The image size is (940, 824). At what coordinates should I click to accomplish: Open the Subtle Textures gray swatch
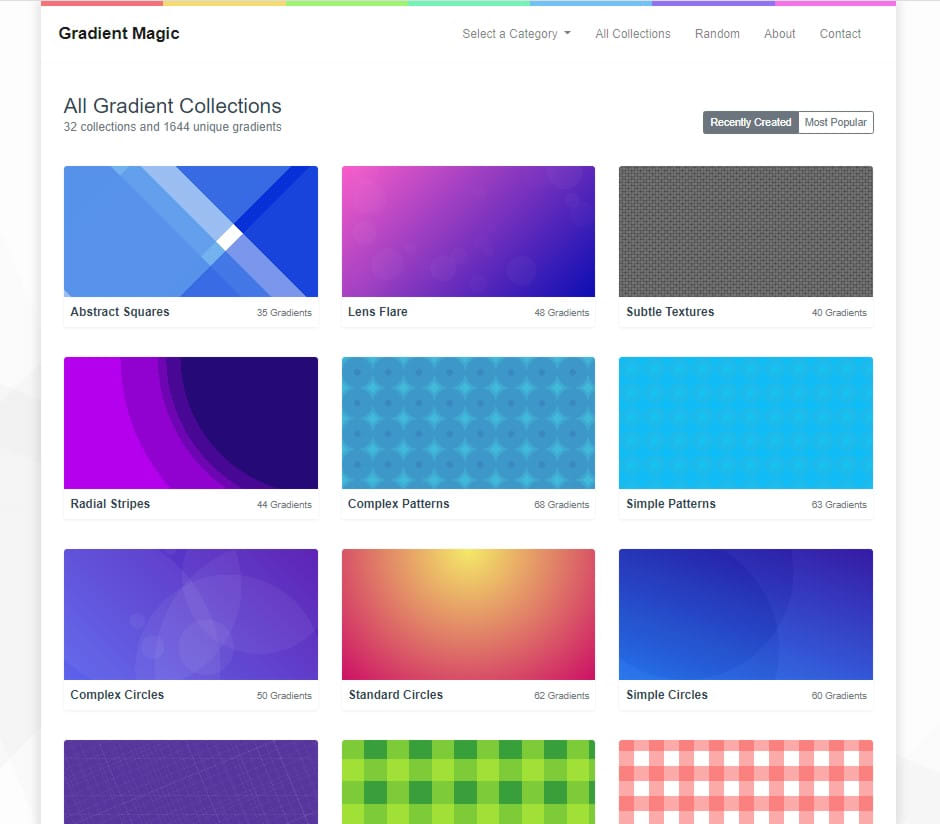pyautogui.click(x=745, y=231)
